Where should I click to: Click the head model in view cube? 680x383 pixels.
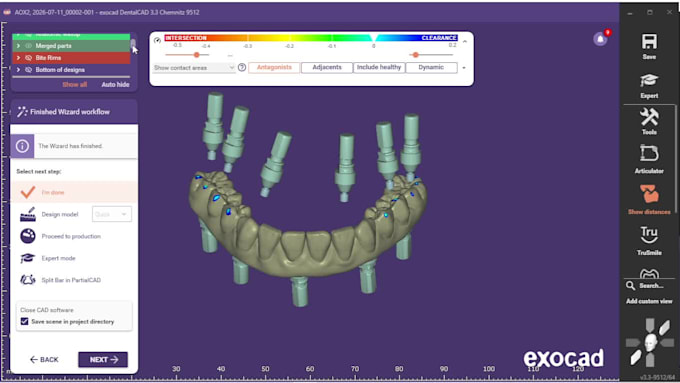click(650, 343)
